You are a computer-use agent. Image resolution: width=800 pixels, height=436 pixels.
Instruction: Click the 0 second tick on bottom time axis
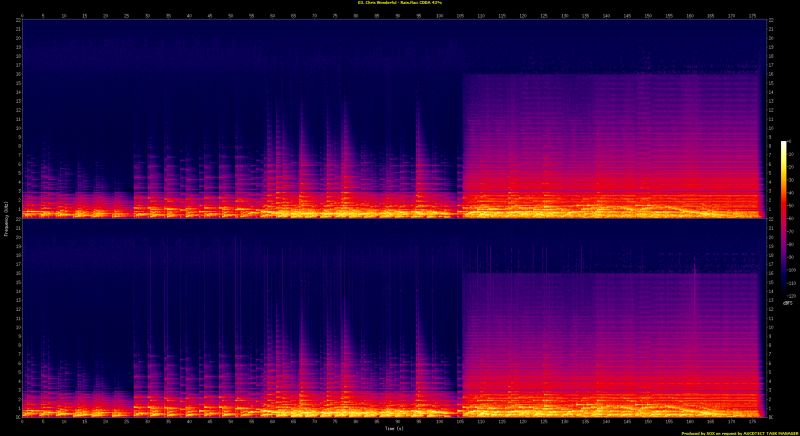coord(23,421)
